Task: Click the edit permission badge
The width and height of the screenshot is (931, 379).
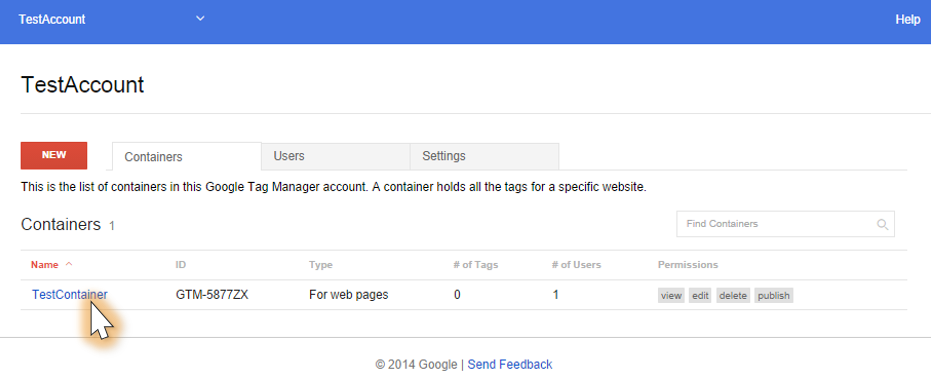Action: (701, 295)
